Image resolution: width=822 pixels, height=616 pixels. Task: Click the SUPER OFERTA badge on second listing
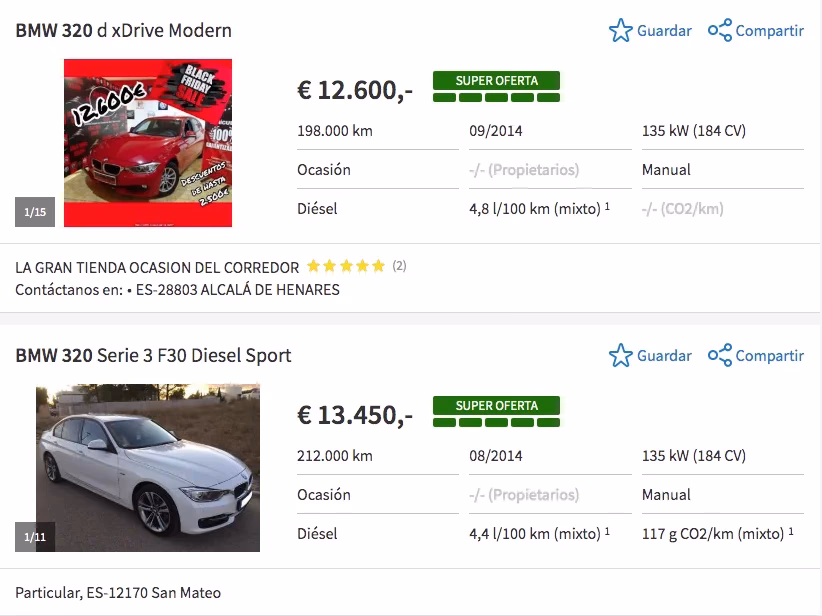(x=496, y=406)
